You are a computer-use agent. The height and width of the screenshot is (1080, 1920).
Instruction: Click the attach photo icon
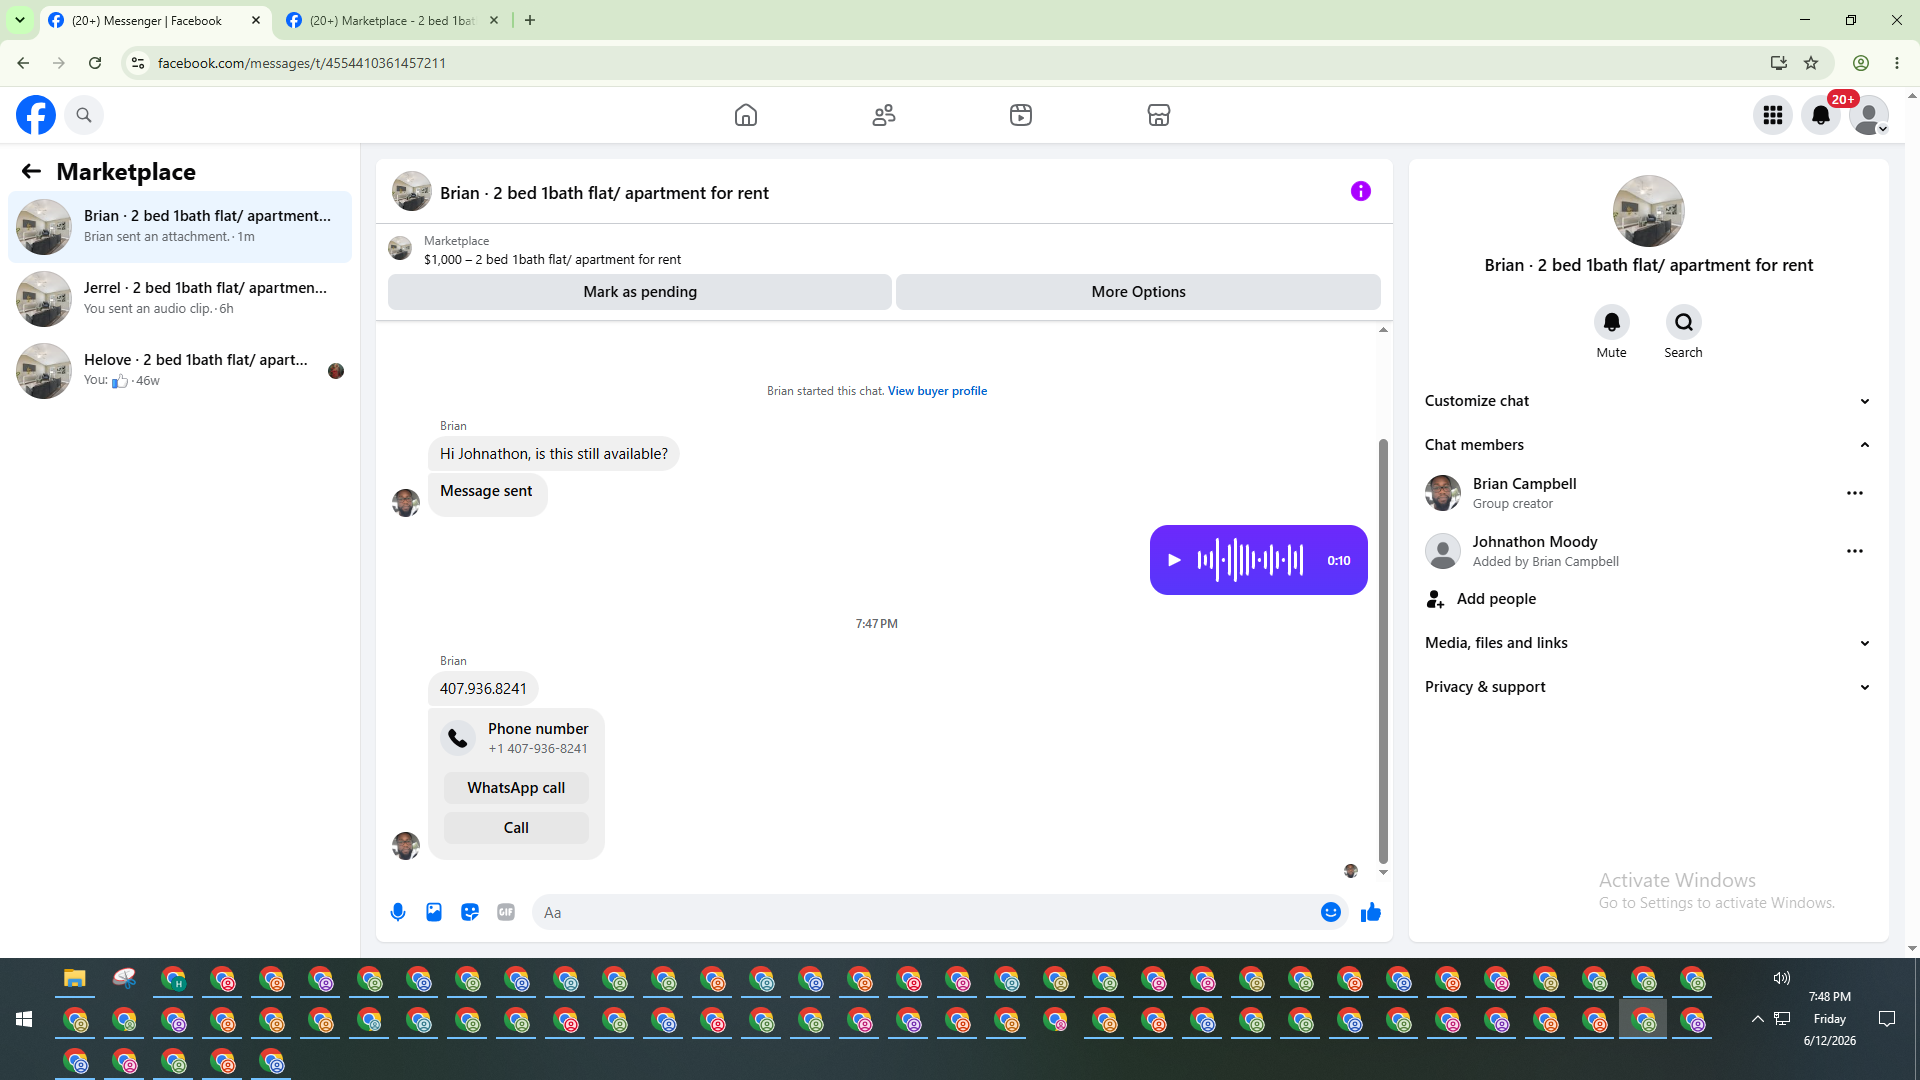434,912
